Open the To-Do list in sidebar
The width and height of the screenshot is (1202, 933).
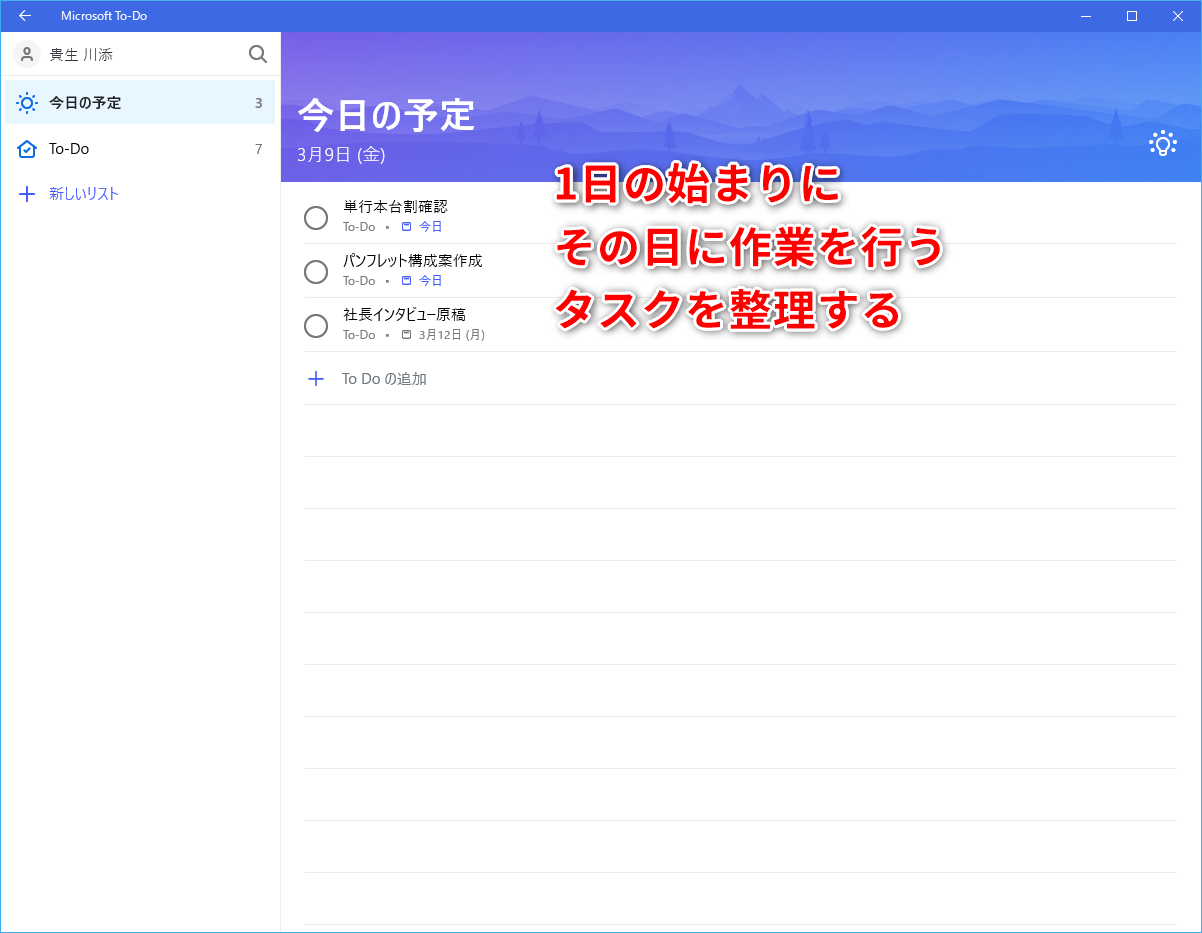(140, 149)
